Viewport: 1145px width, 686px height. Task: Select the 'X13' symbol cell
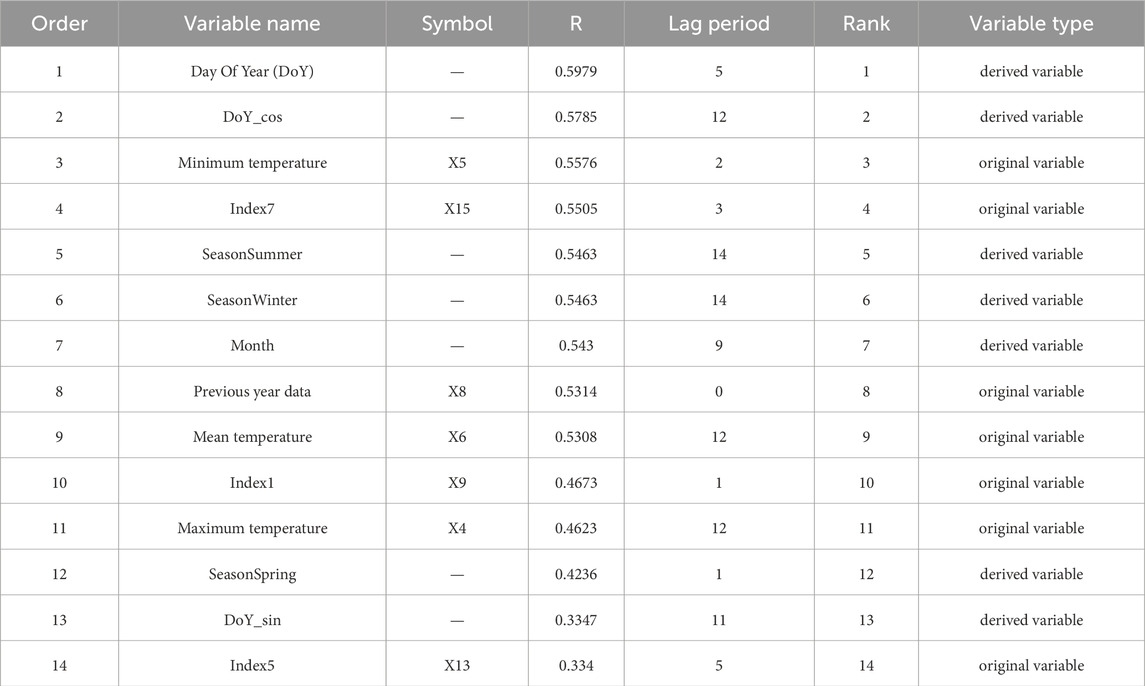point(457,666)
